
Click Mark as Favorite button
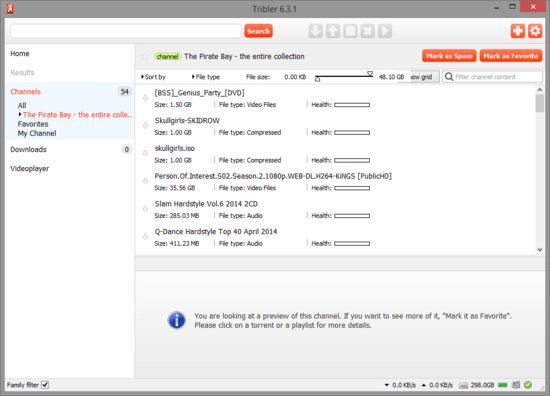coord(511,56)
